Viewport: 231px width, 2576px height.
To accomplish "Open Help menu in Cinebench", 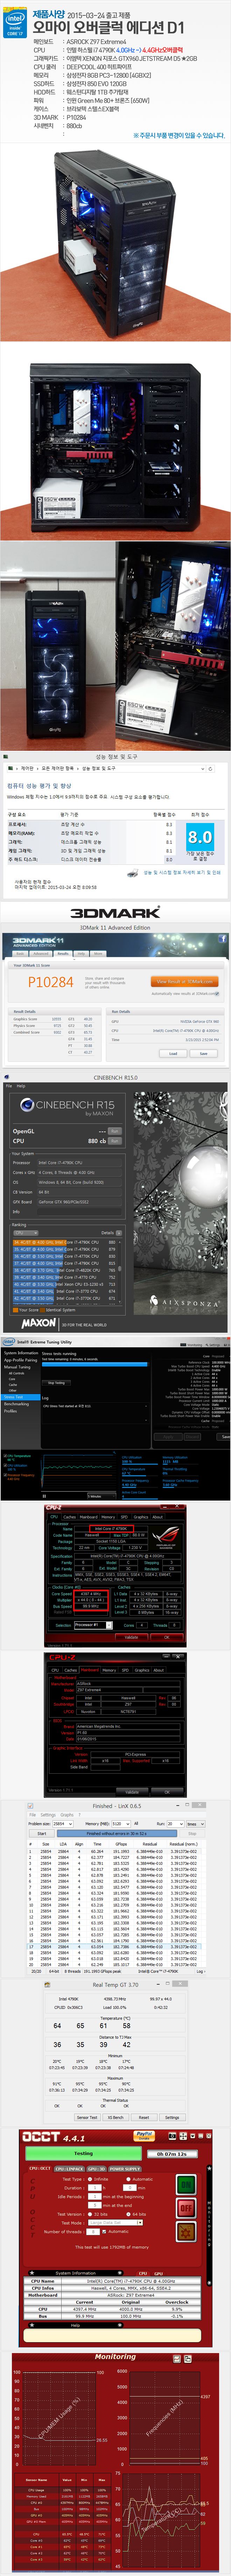I will [21, 1086].
